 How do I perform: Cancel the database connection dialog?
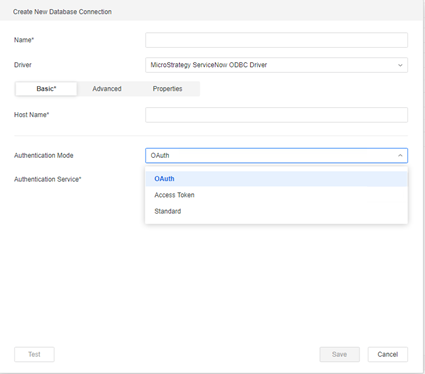[388, 354]
